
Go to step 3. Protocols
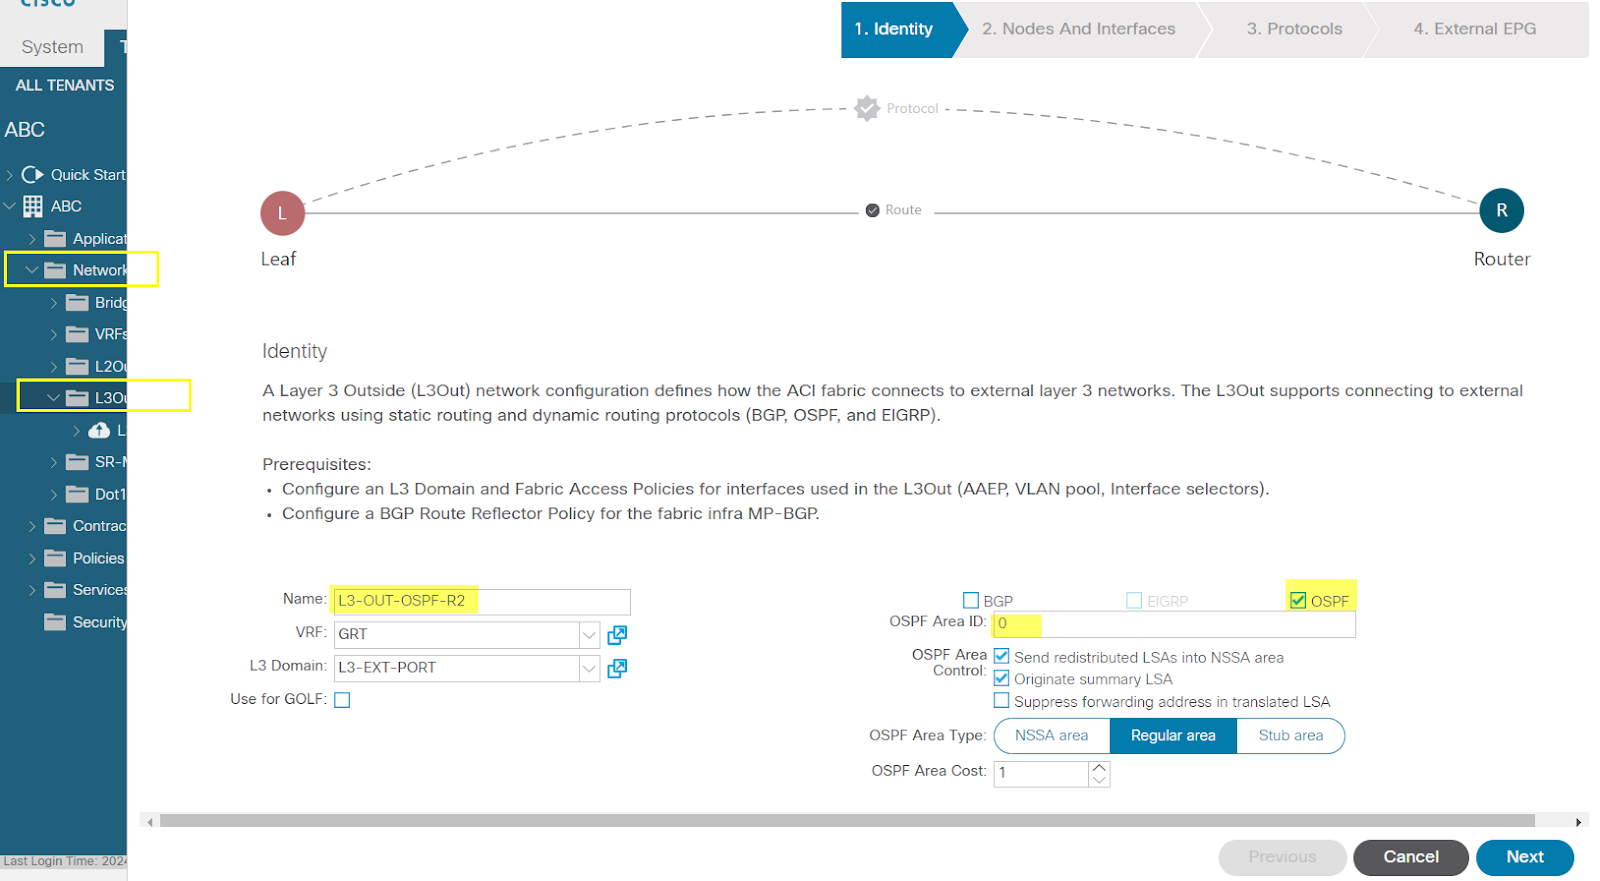[1294, 29]
